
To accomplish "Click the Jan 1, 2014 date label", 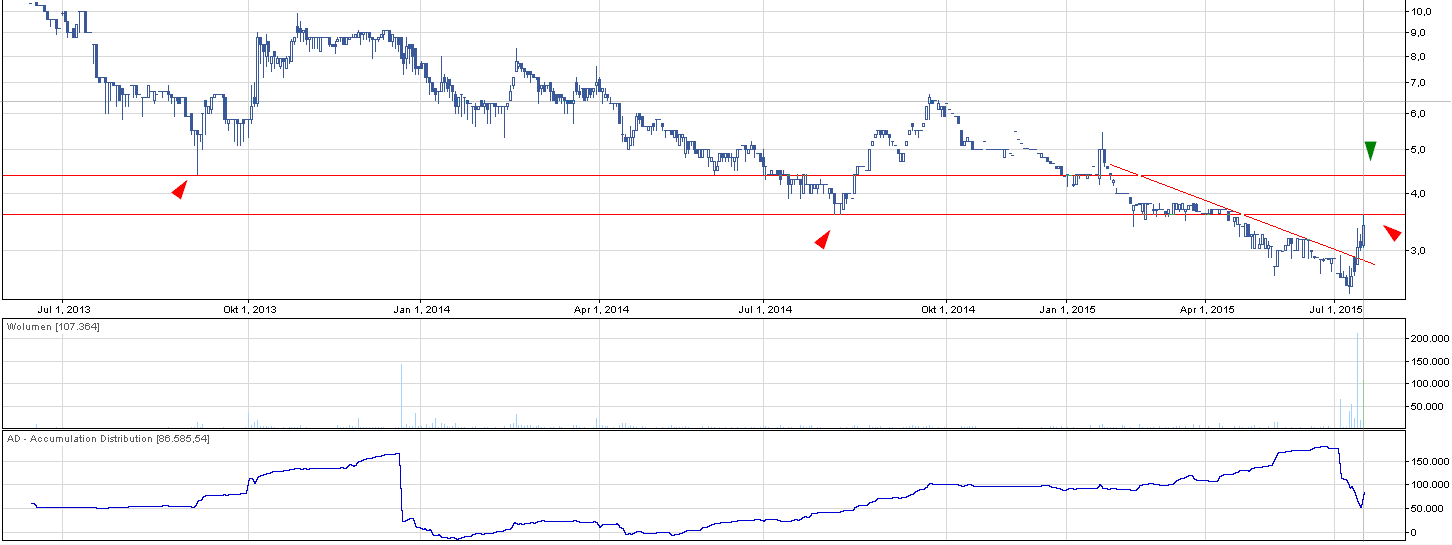I will tap(422, 309).
